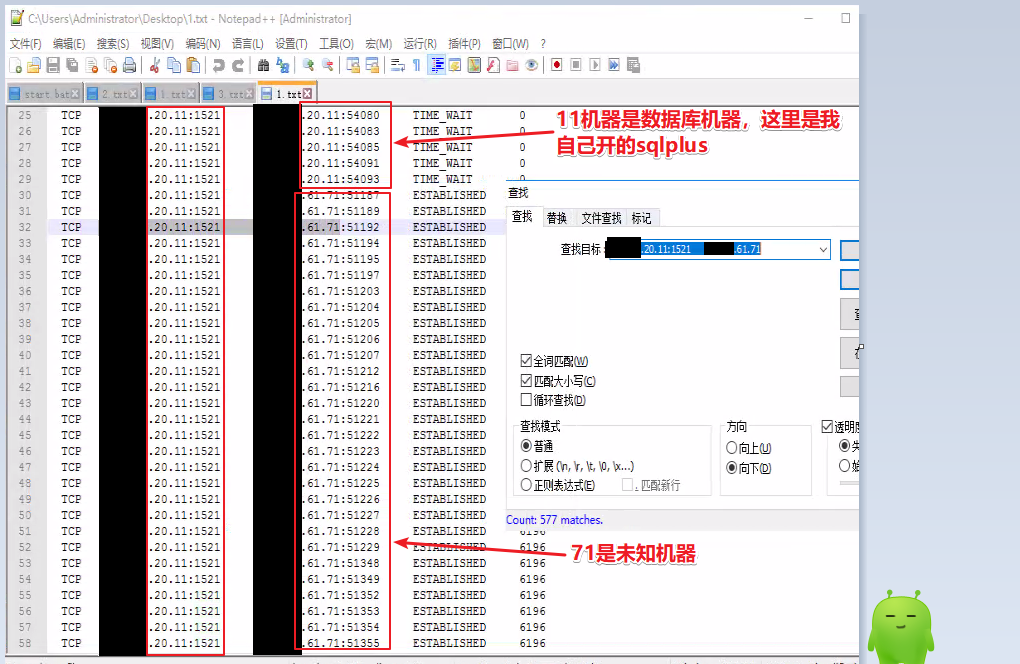1020x664 pixels.
Task: Close the 1.txt active tab
Action: [307, 93]
